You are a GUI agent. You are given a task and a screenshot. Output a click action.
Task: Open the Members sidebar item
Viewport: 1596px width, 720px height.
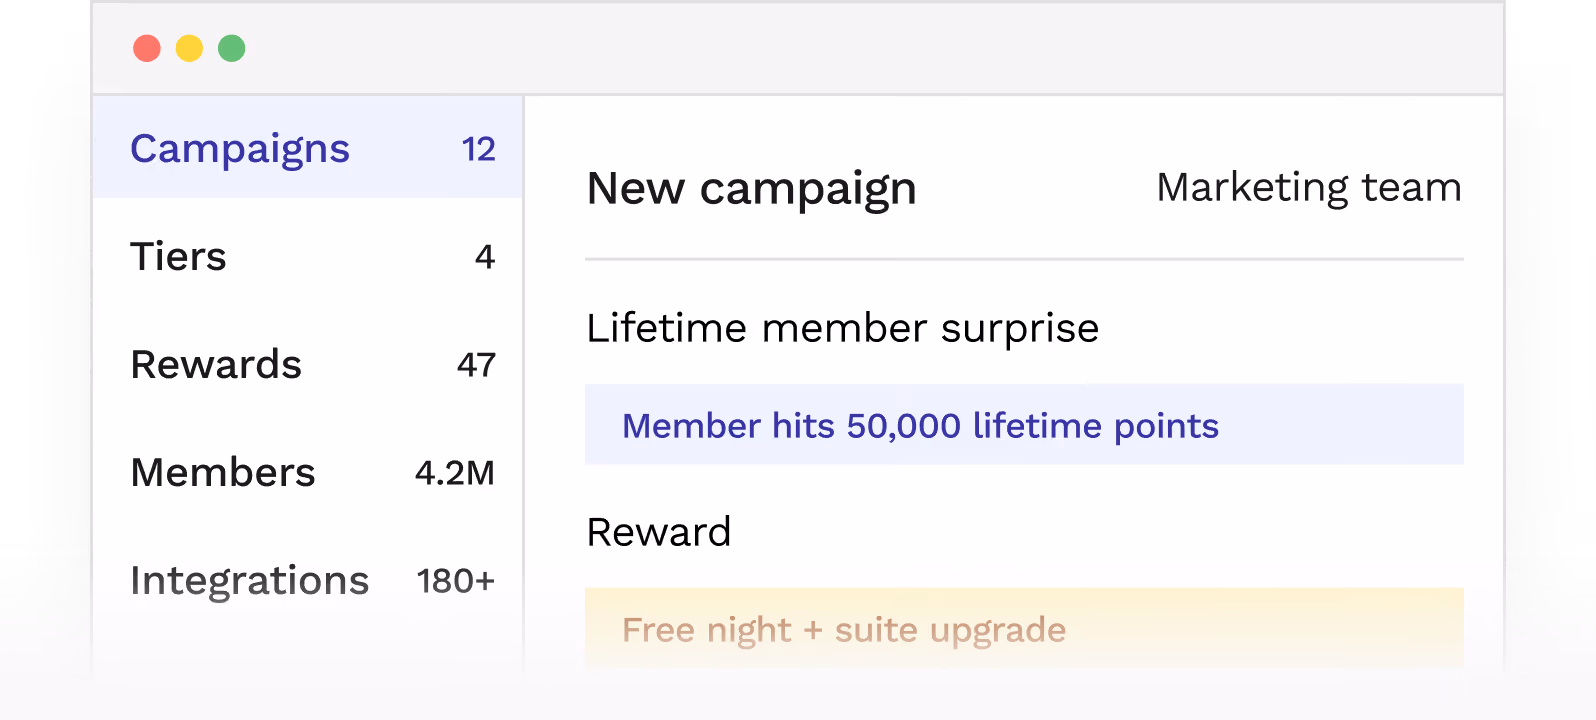pyautogui.click(x=308, y=473)
